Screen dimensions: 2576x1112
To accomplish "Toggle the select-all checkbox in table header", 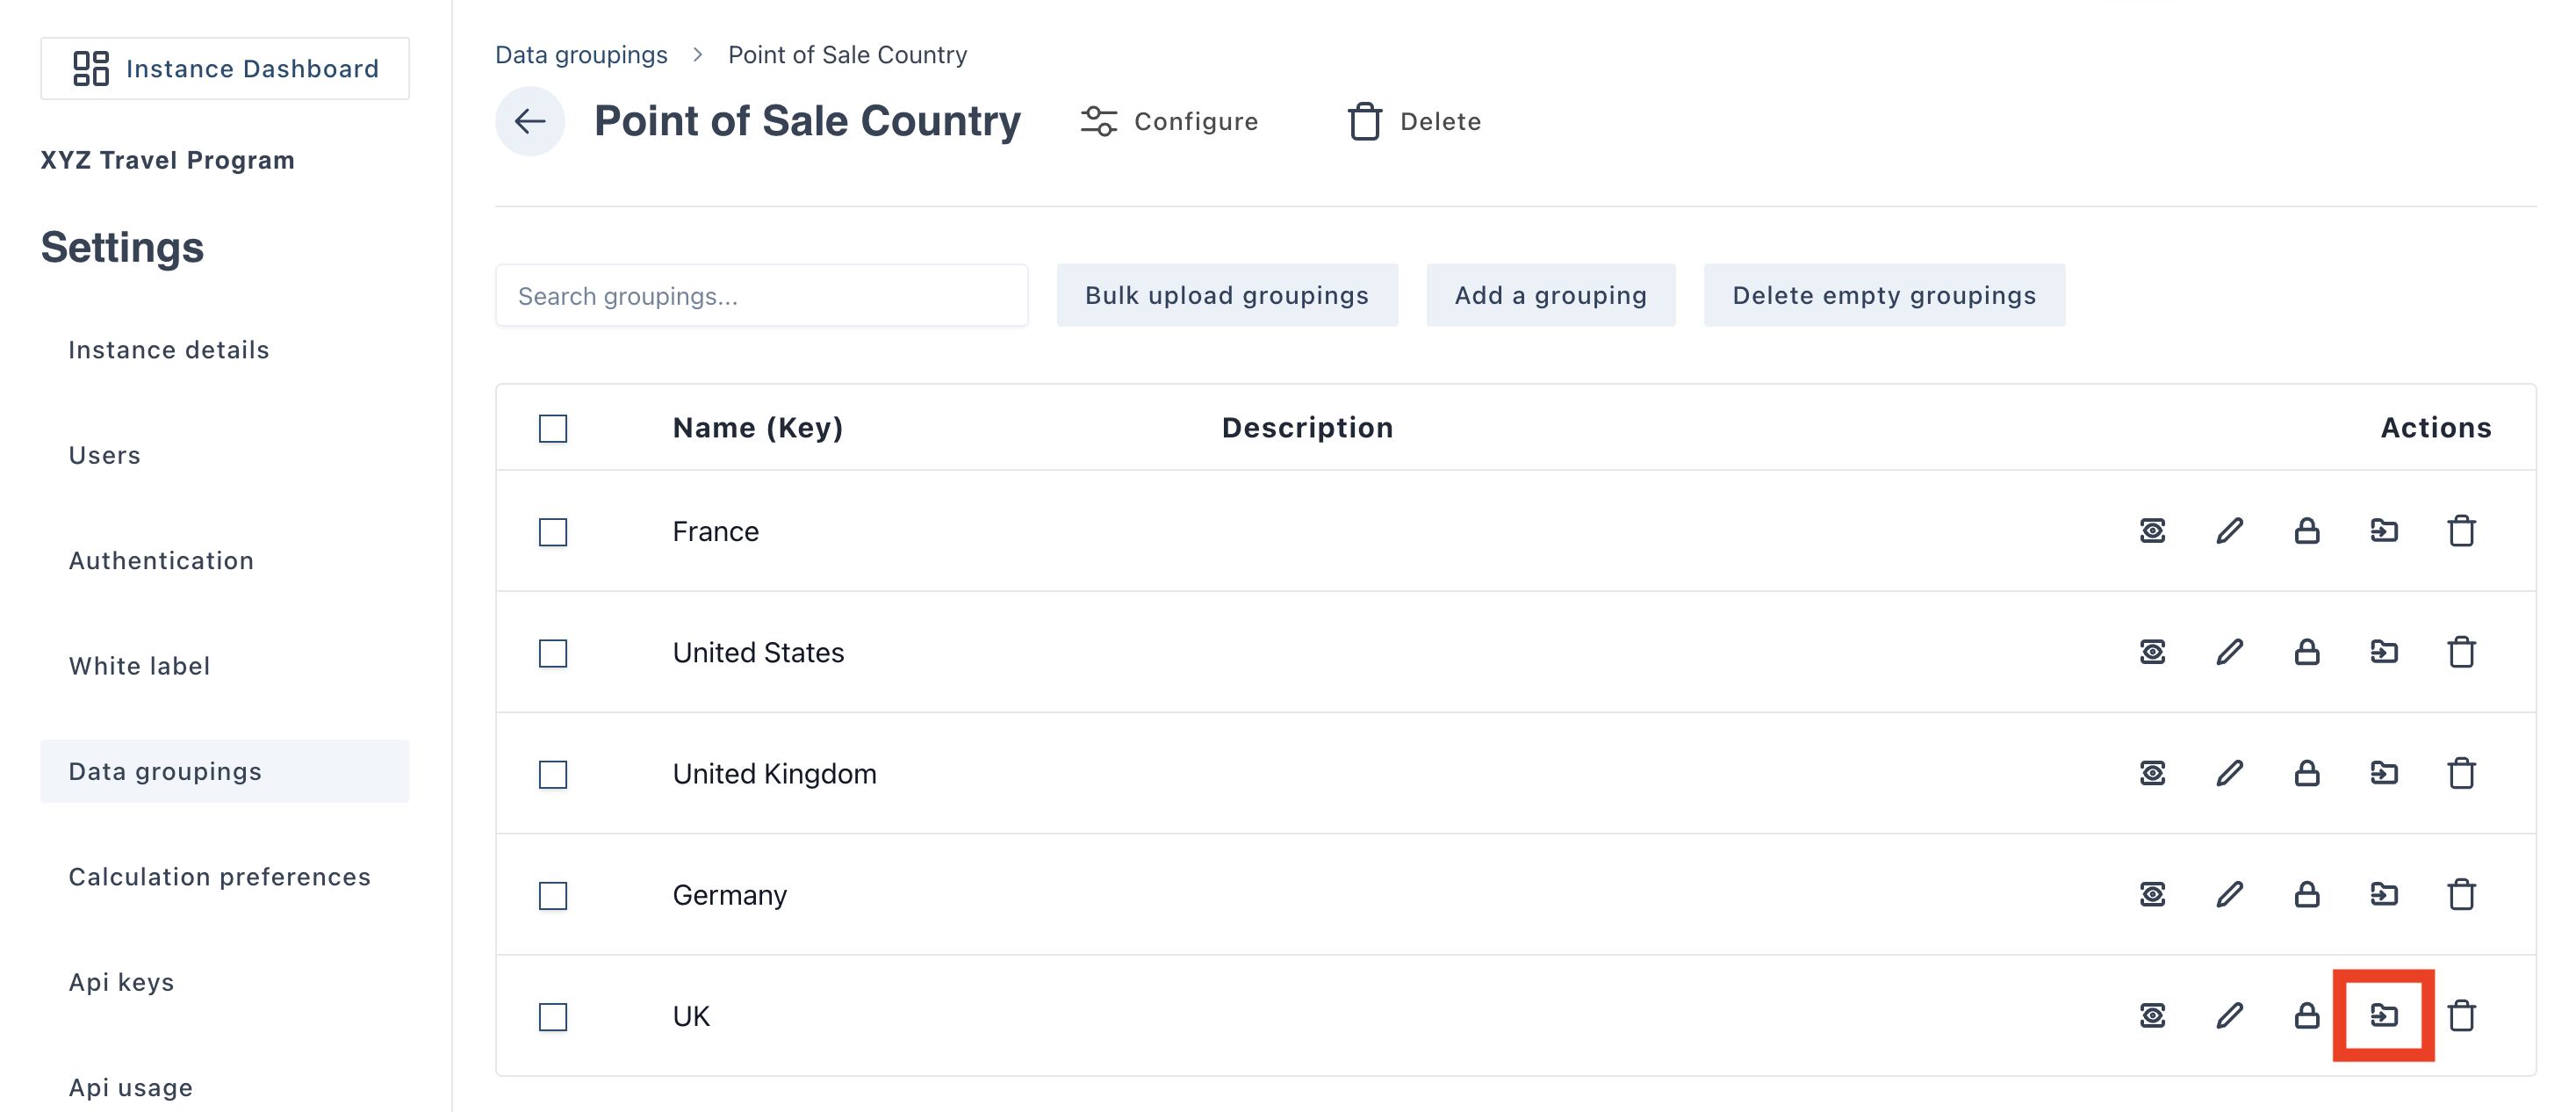I will click(553, 428).
